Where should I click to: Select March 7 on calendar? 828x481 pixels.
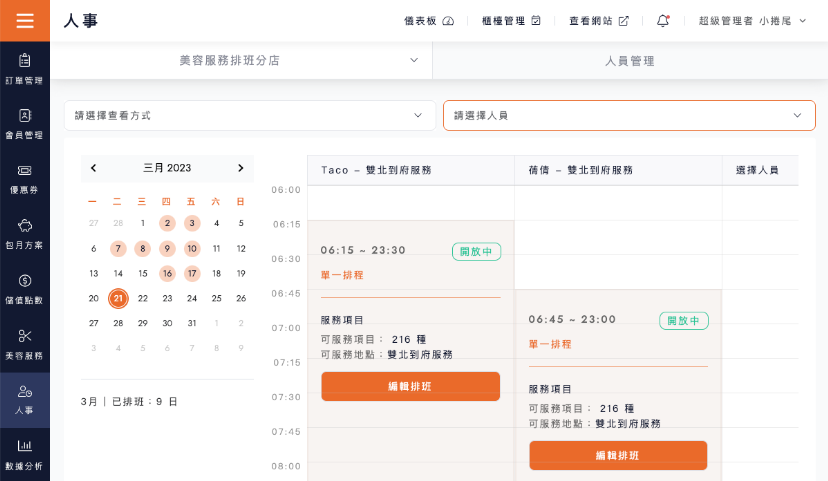118,248
